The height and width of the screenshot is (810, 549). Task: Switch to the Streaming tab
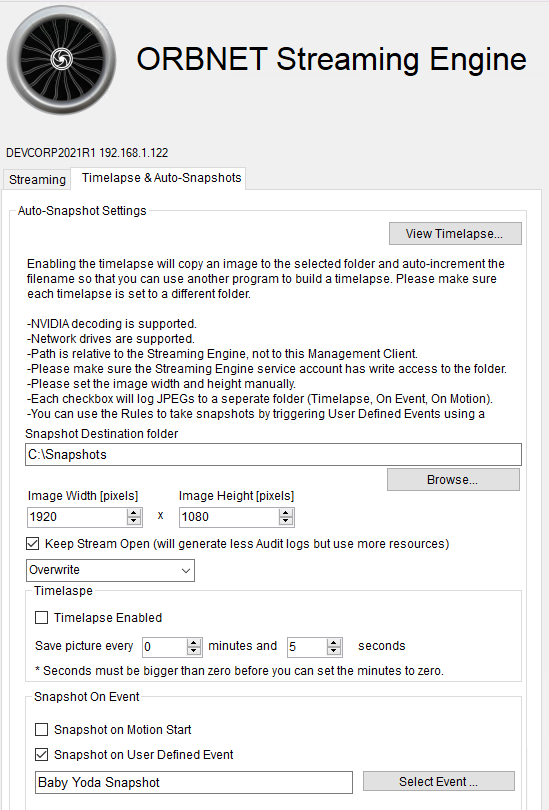point(37,180)
